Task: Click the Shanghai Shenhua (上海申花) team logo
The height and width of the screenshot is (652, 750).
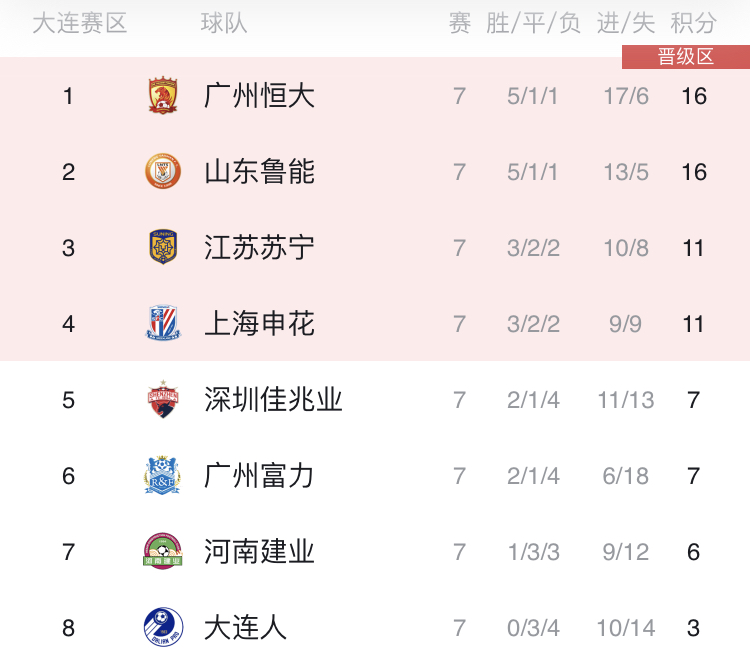Action: (163, 323)
